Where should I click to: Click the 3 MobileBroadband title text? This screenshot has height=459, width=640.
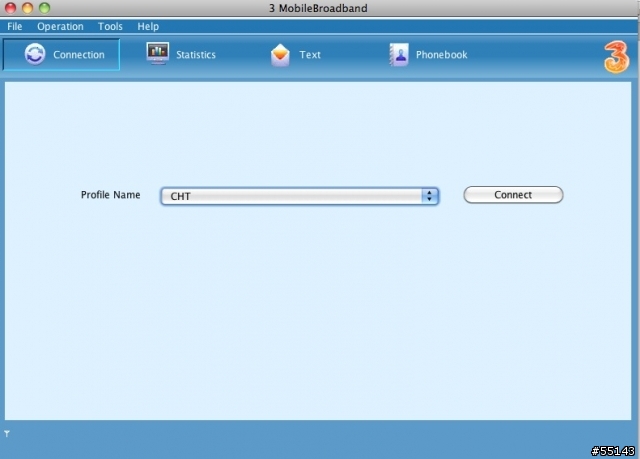point(318,8)
